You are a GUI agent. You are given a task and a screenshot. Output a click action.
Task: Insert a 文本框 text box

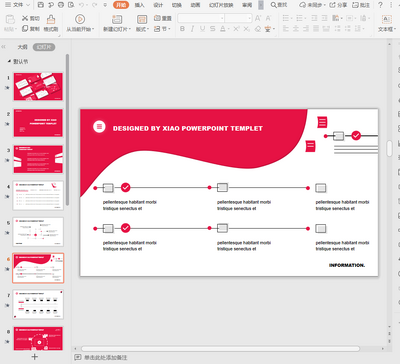click(x=387, y=23)
